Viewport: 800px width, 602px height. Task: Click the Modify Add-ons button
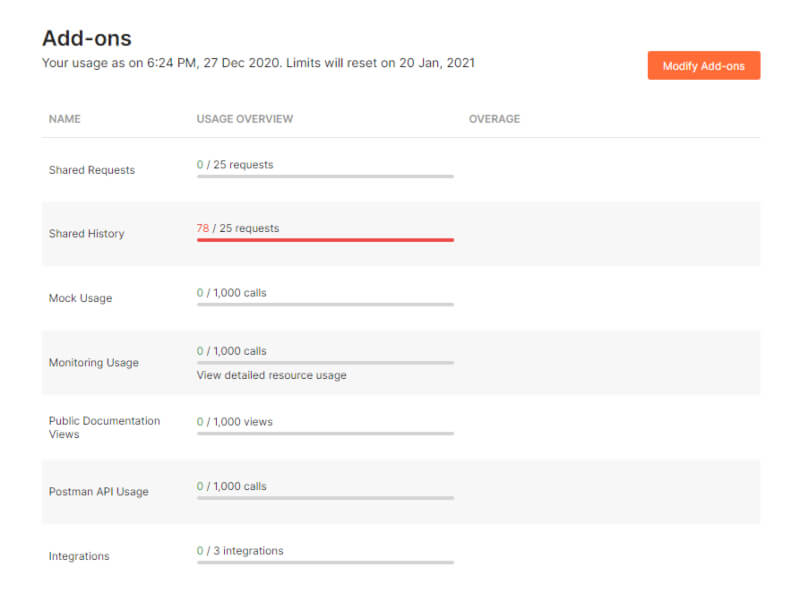[x=704, y=65]
